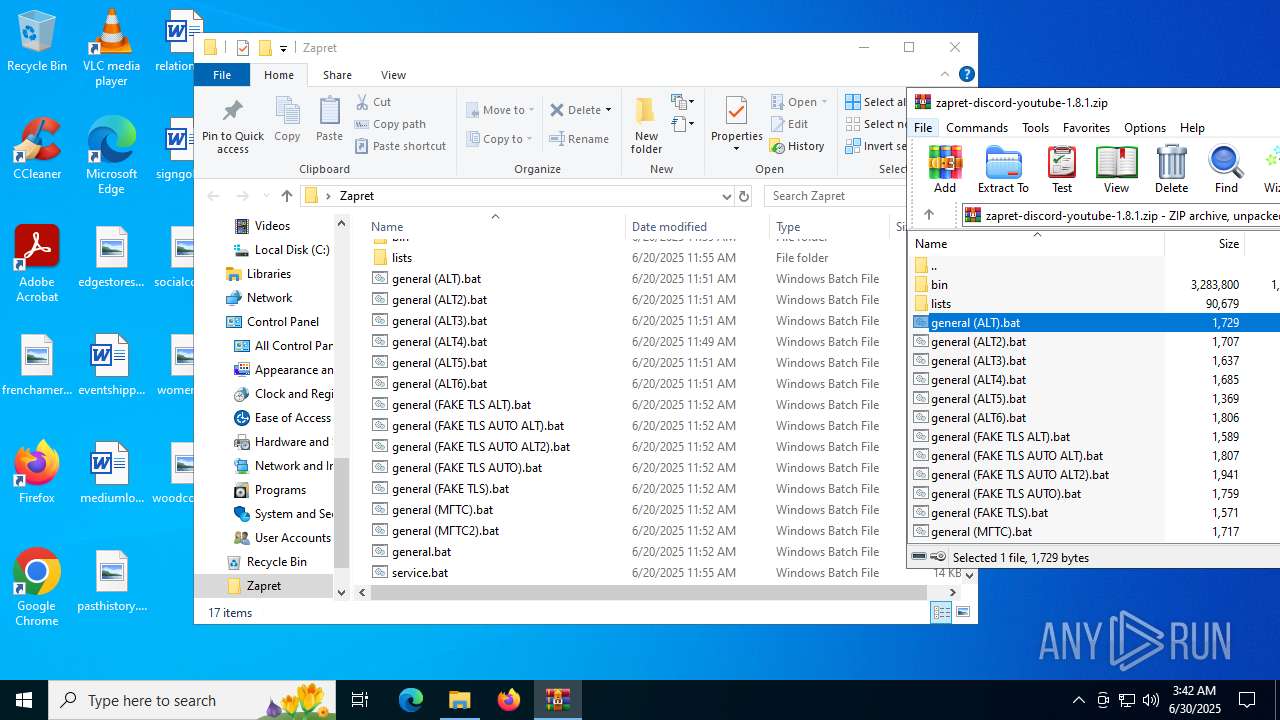Image resolution: width=1280 pixels, height=720 pixels.
Task: Collapse the Explorer ribbon
Action: pos(944,75)
